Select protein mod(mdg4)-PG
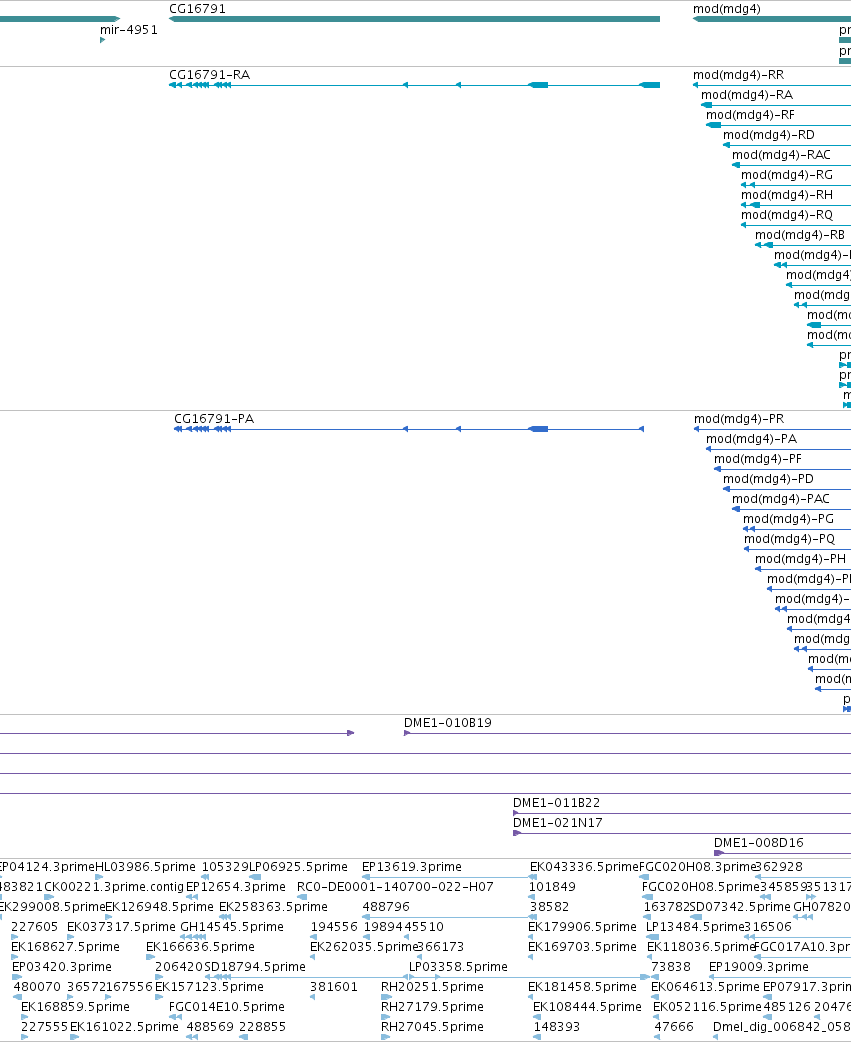 point(789,518)
